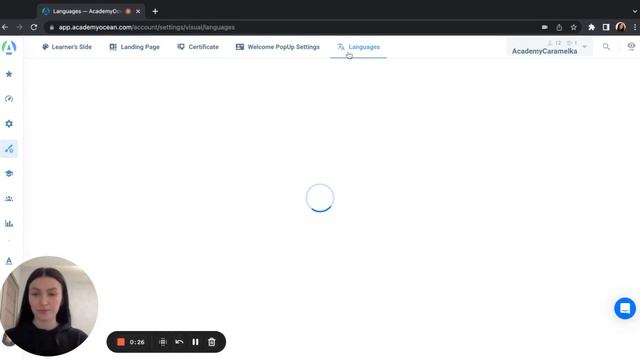Image resolution: width=640 pixels, height=360 pixels.
Task: Open the Chrome profile avatar
Action: coord(621,27)
